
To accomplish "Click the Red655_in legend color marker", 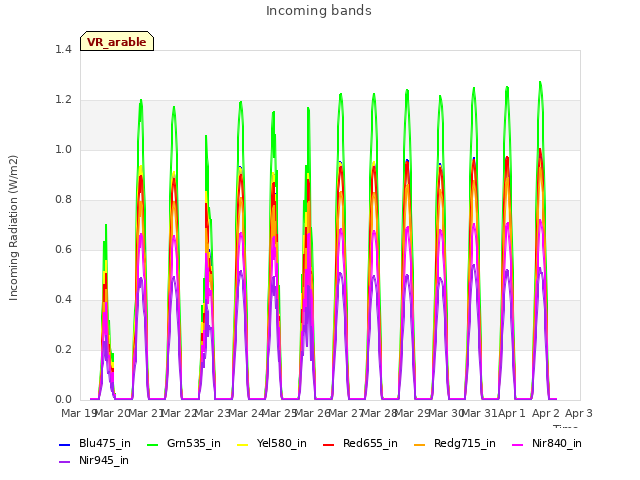I will (x=329, y=444).
